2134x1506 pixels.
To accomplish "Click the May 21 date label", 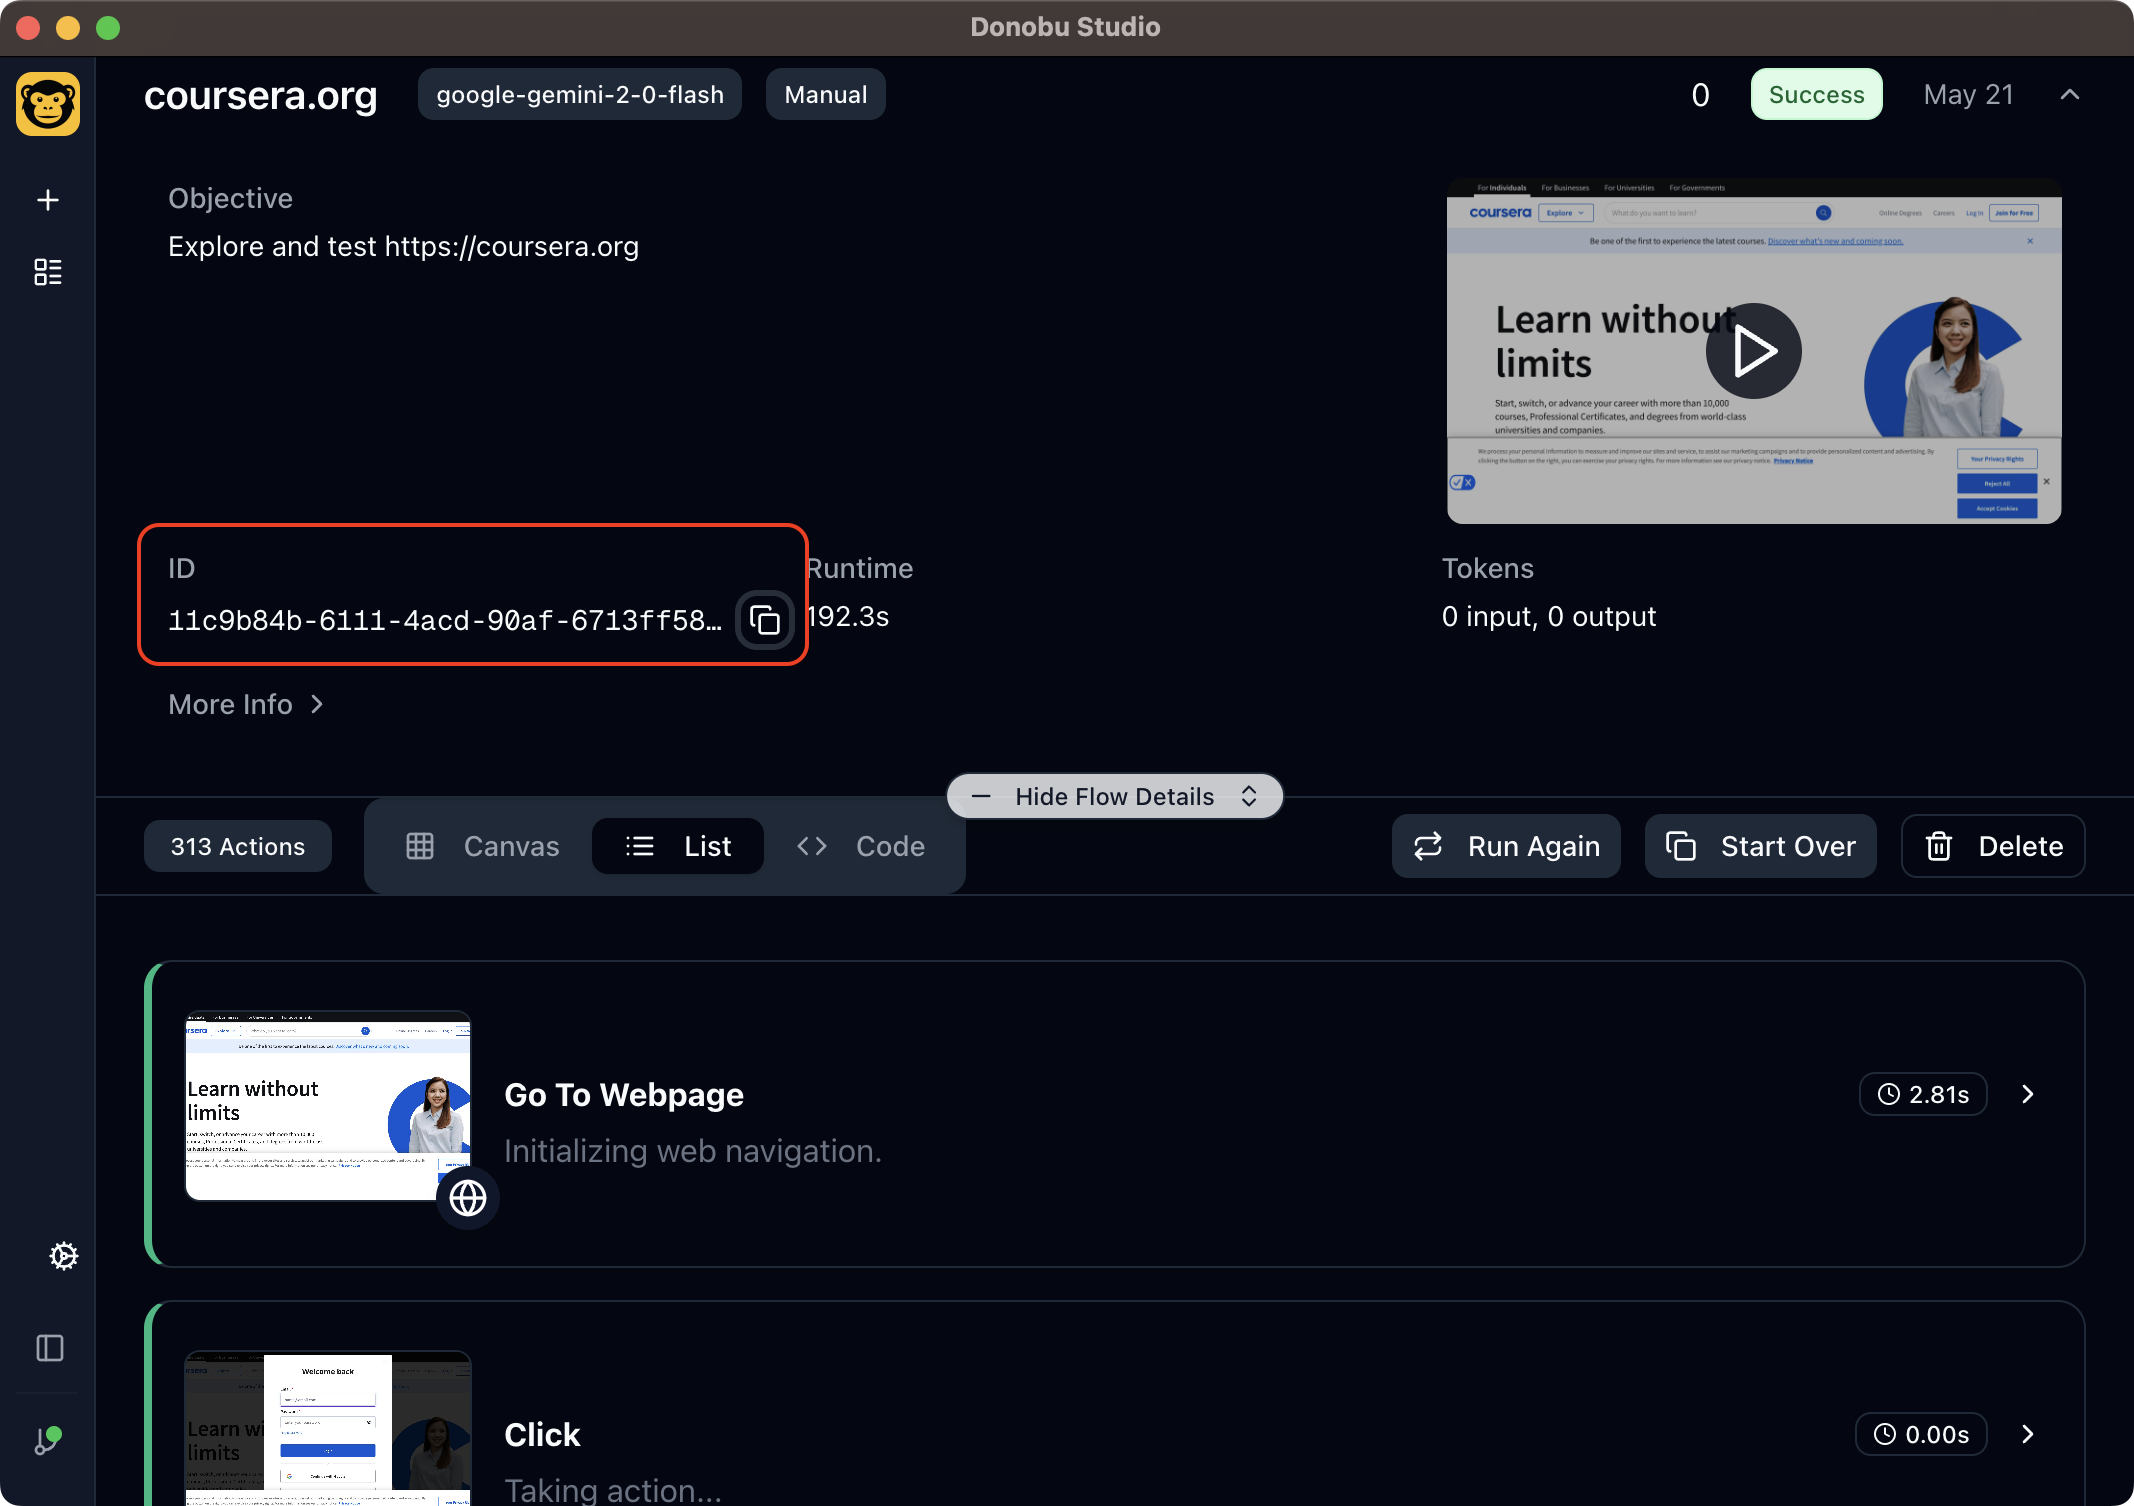I will (1968, 94).
